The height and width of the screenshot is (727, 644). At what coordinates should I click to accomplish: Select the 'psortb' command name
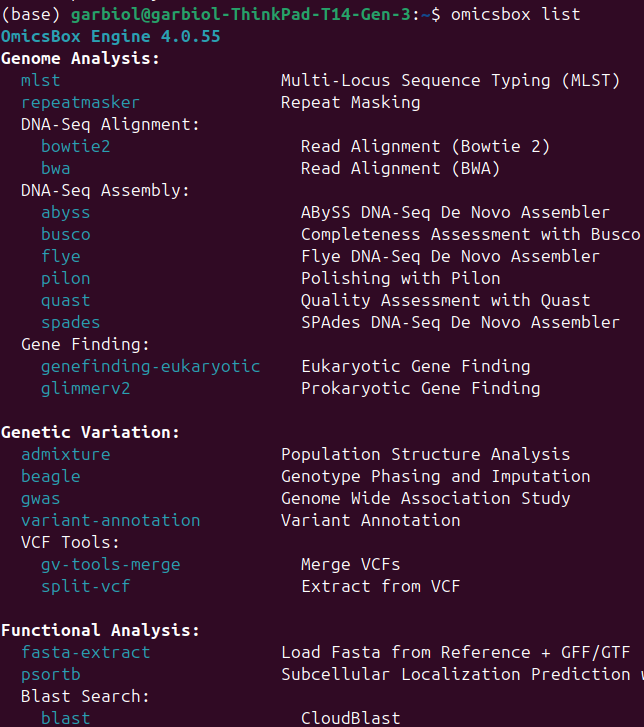pyautogui.click(x=51, y=675)
